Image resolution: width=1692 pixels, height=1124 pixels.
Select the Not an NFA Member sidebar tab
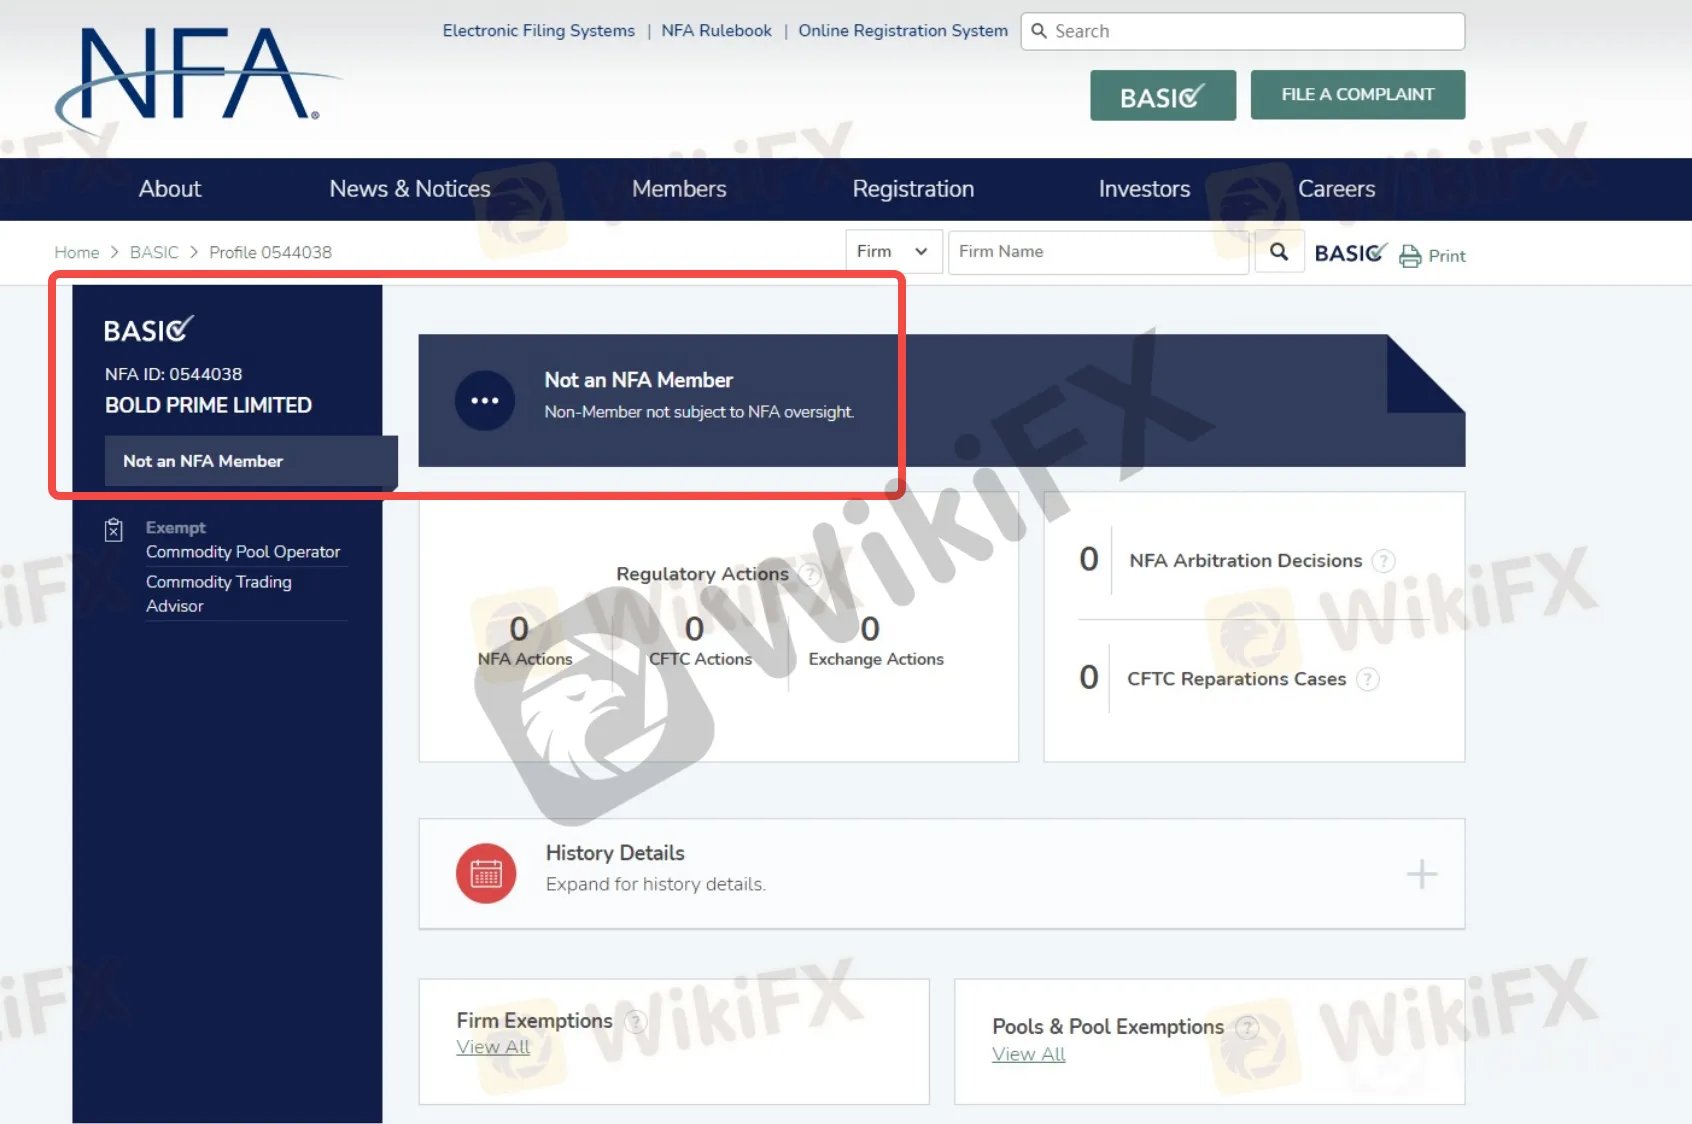[251, 461]
